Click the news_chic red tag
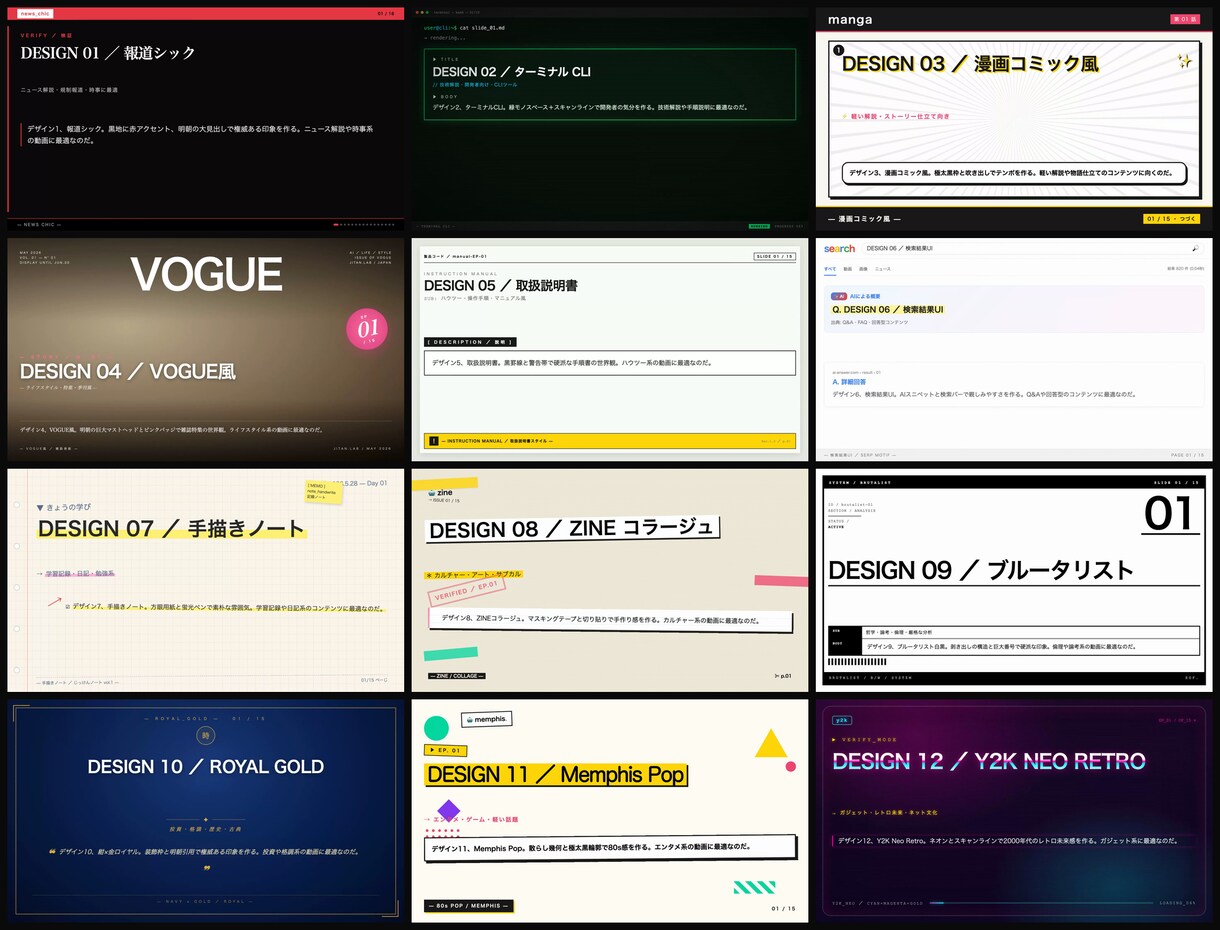The height and width of the screenshot is (930, 1220). click(35, 13)
